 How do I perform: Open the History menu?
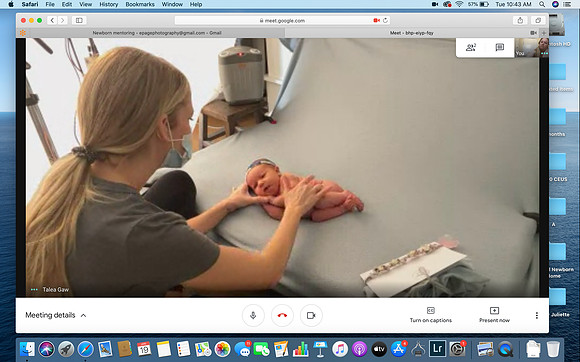[108, 4]
